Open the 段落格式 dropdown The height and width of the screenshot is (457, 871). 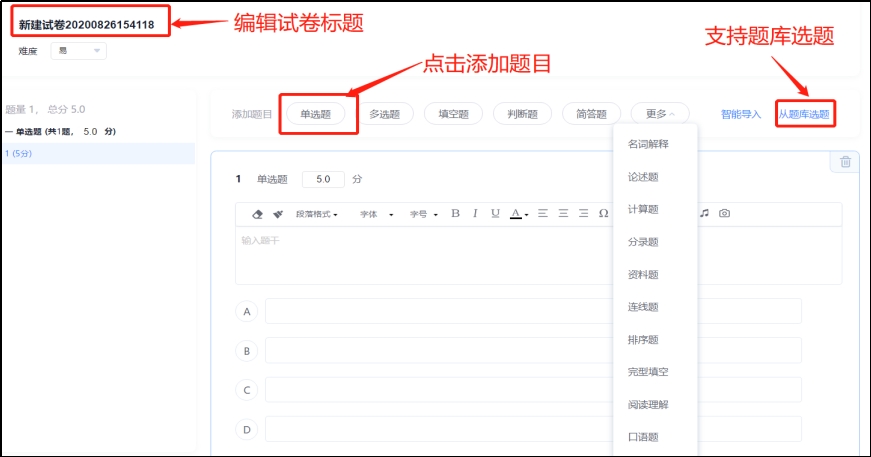pyautogui.click(x=317, y=214)
